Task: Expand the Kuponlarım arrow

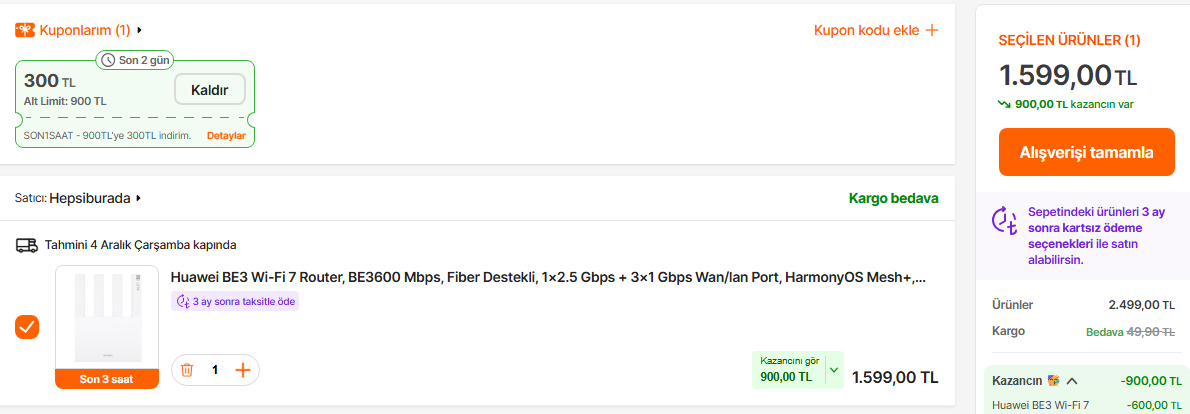Action: [x=139, y=30]
